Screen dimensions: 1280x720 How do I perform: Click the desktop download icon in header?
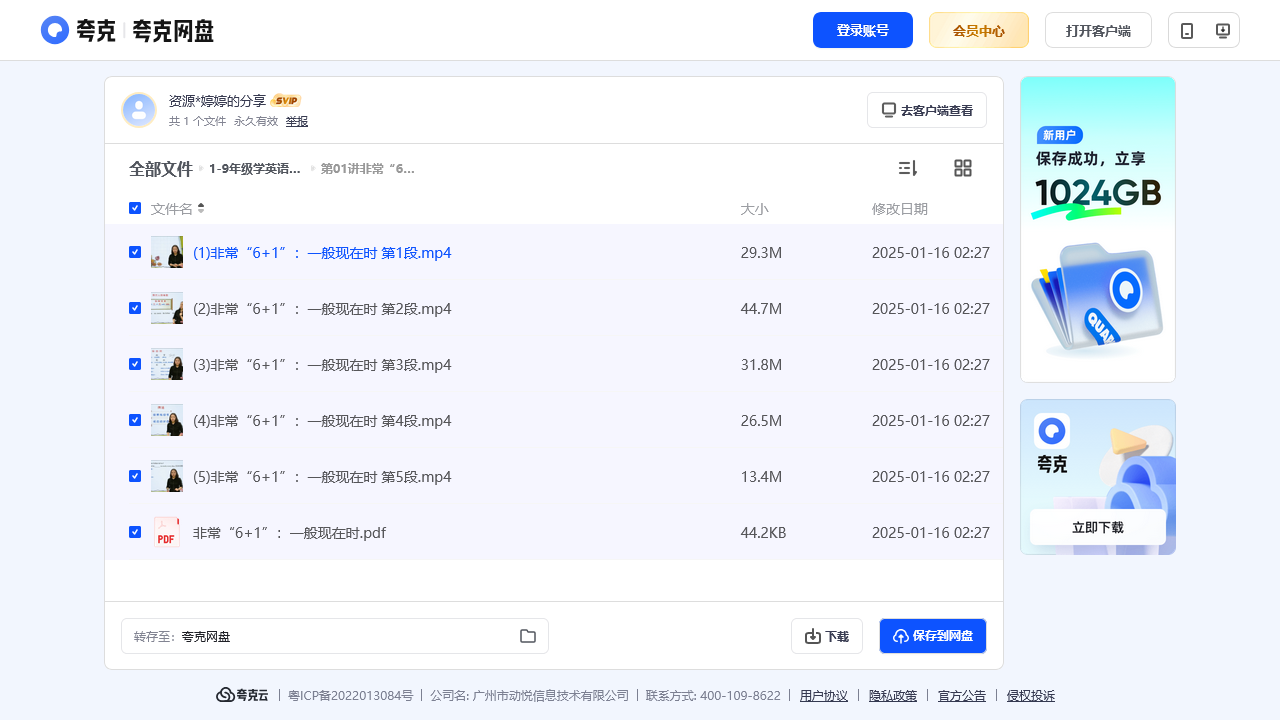pos(1222,30)
